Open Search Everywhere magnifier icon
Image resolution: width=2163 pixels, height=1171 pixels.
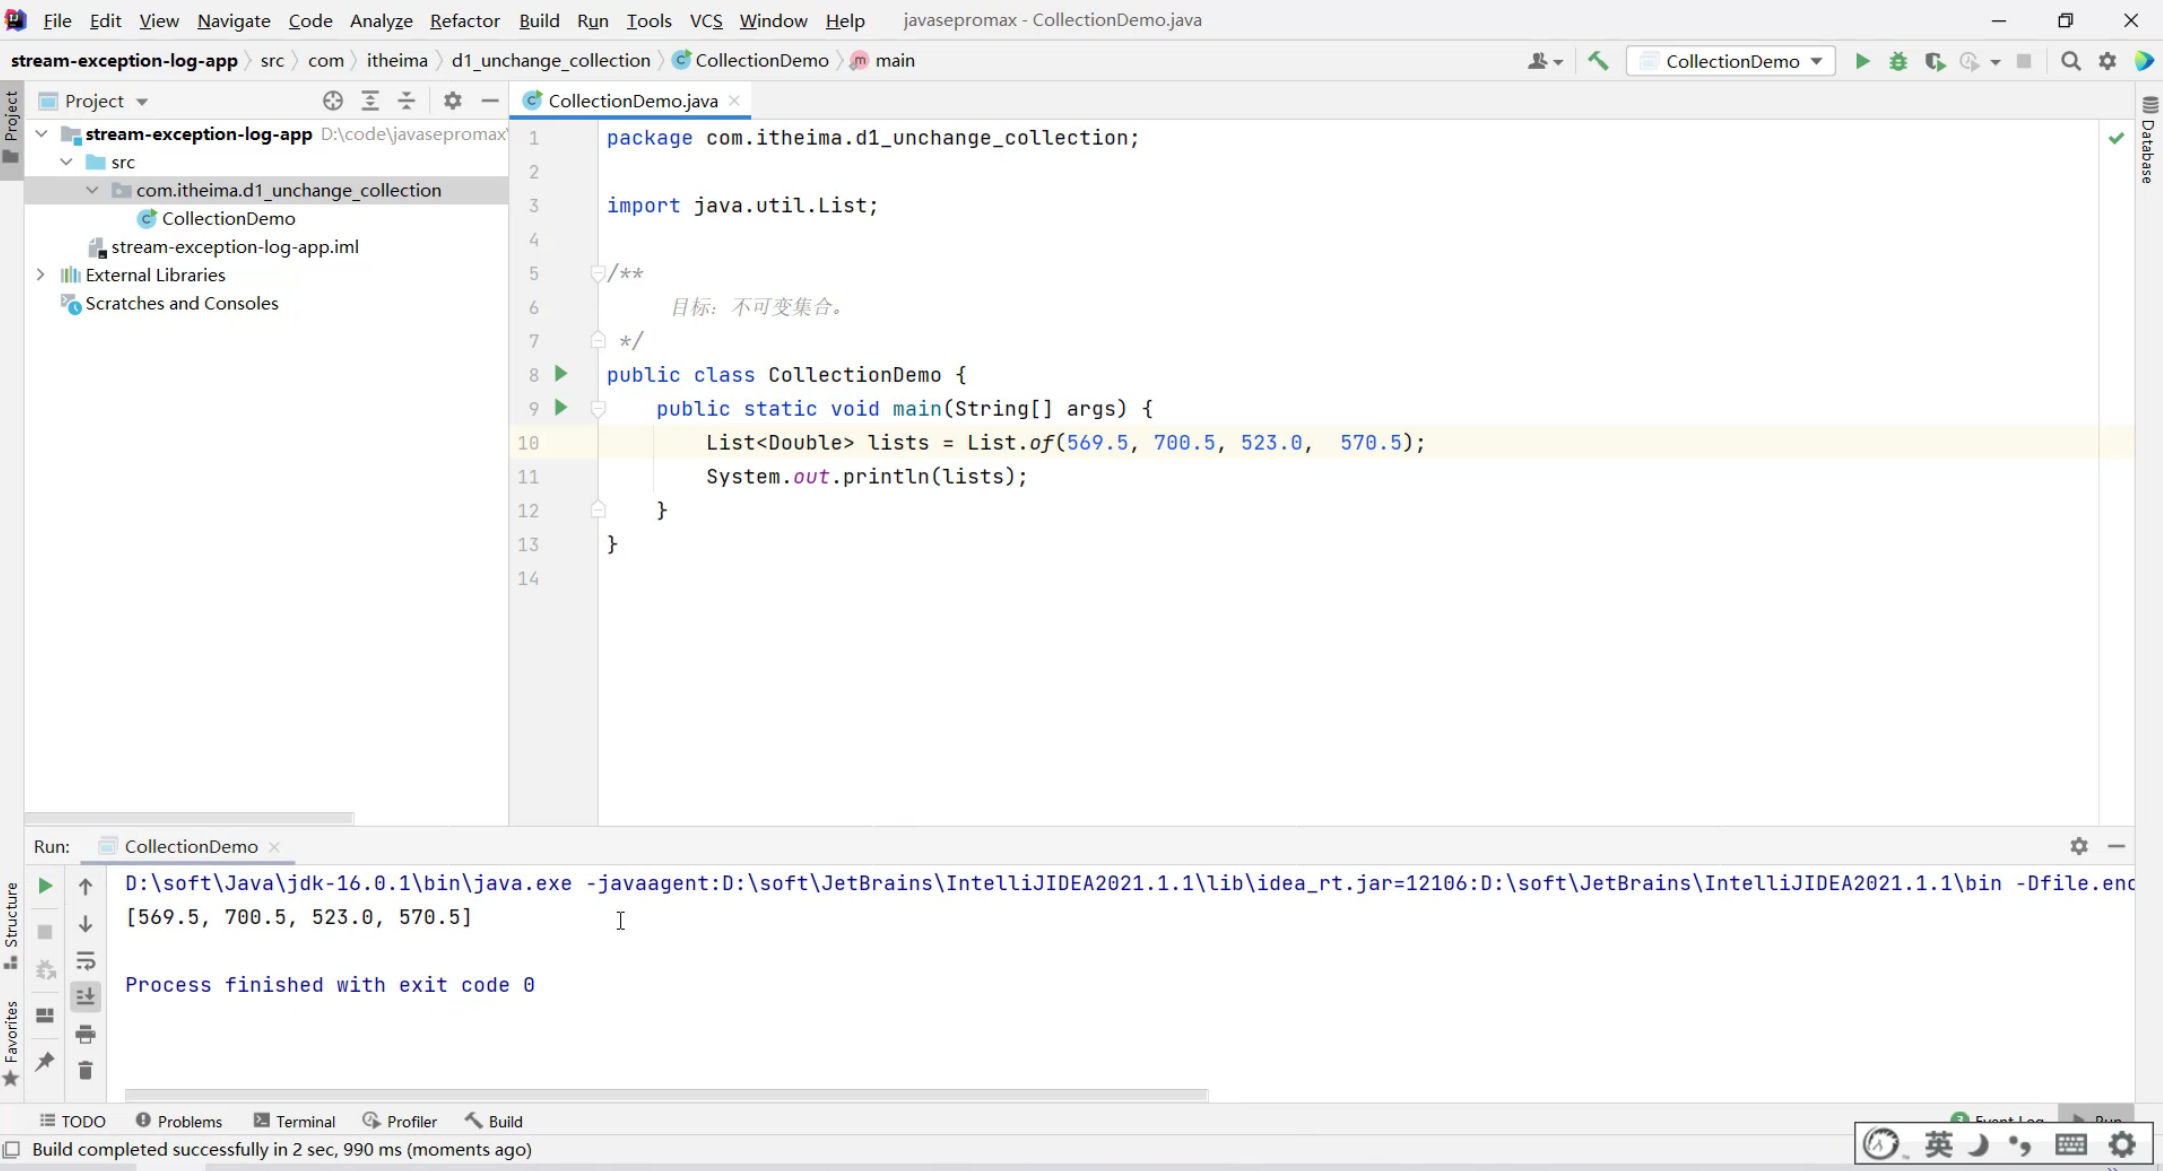point(2070,61)
